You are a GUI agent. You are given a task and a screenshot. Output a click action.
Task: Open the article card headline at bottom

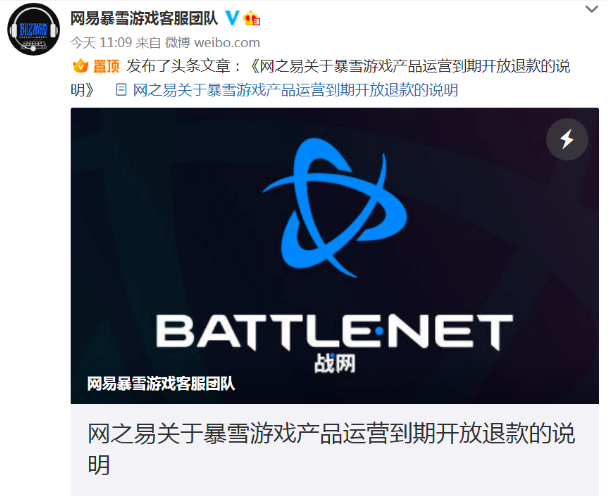pos(331,449)
